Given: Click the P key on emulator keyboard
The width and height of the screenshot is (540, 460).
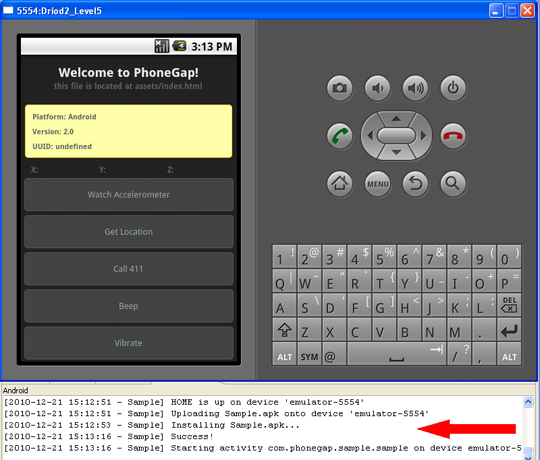Looking at the screenshot, I should 509,281.
